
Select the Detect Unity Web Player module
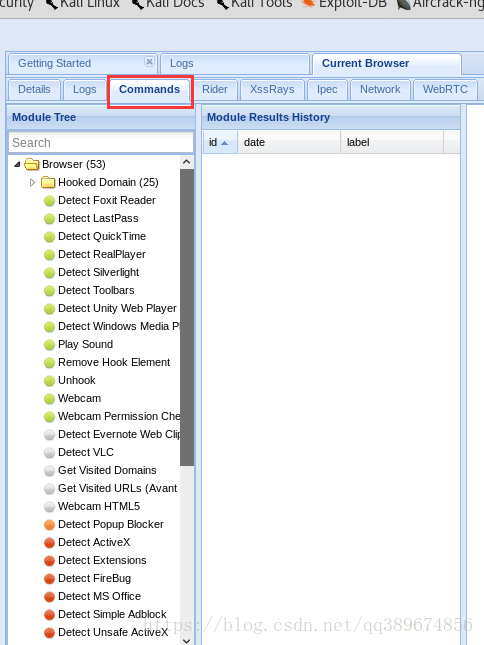click(117, 309)
